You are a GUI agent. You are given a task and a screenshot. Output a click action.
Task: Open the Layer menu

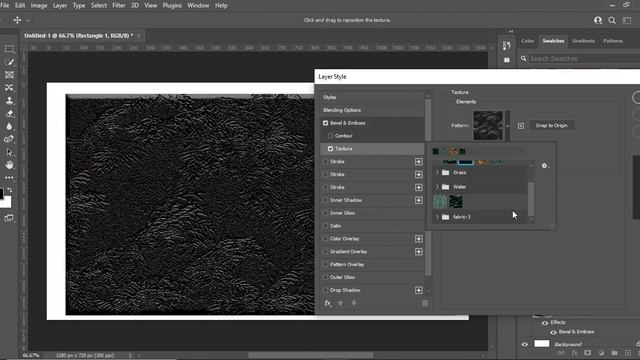[x=60, y=6]
